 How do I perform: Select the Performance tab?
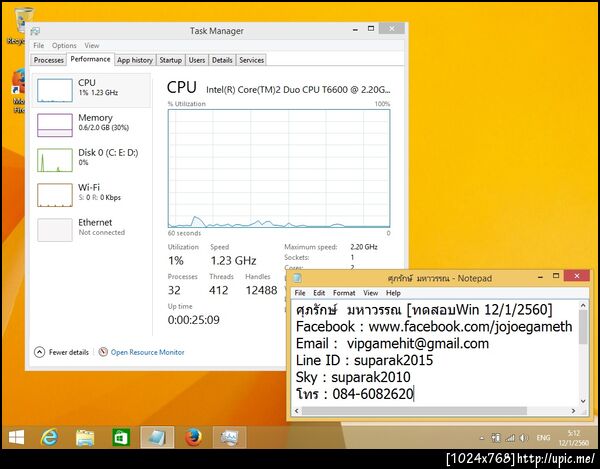90,59
